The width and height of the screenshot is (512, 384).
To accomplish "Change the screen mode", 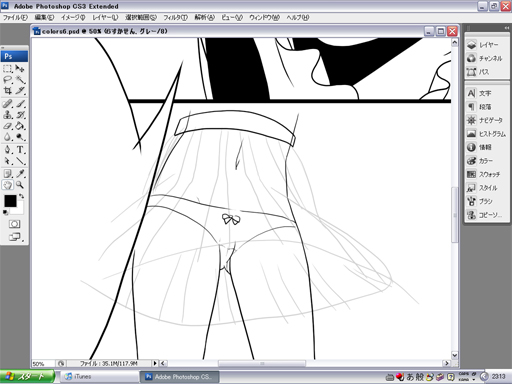I will pos(15,237).
